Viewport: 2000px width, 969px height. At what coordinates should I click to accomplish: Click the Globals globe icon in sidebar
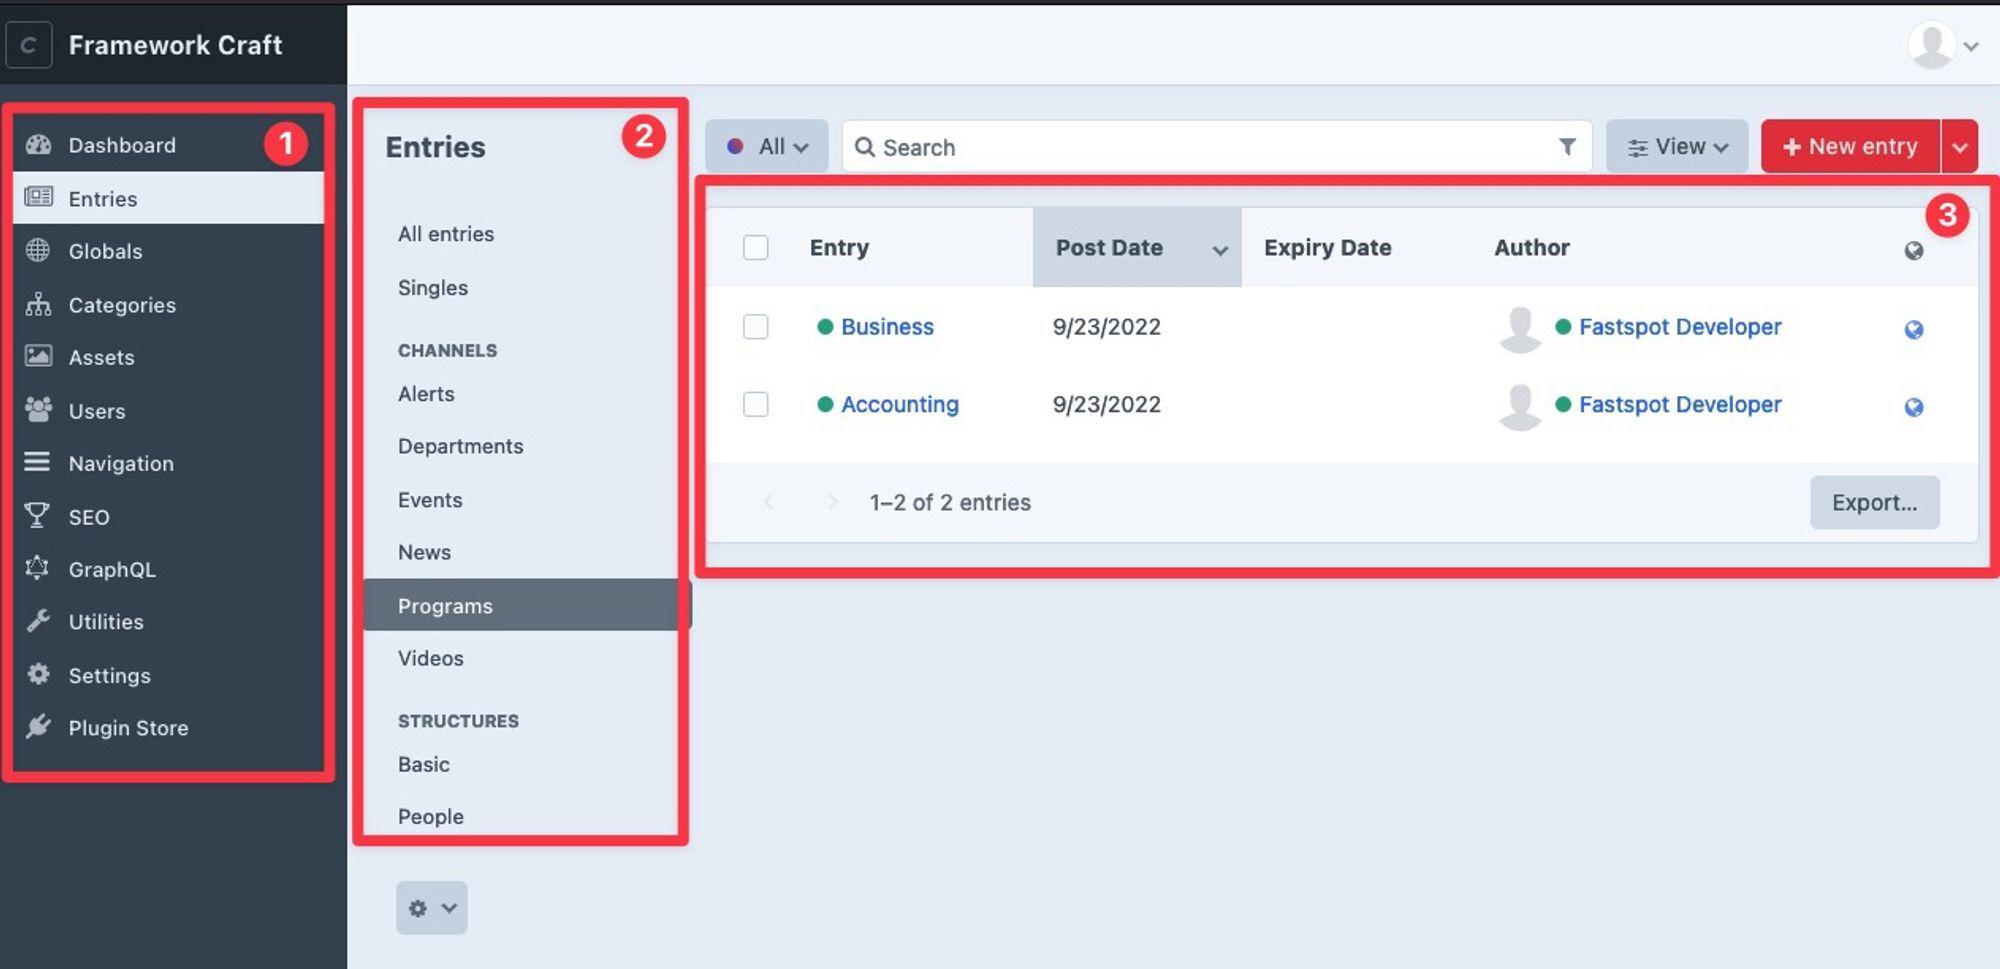click(x=38, y=251)
